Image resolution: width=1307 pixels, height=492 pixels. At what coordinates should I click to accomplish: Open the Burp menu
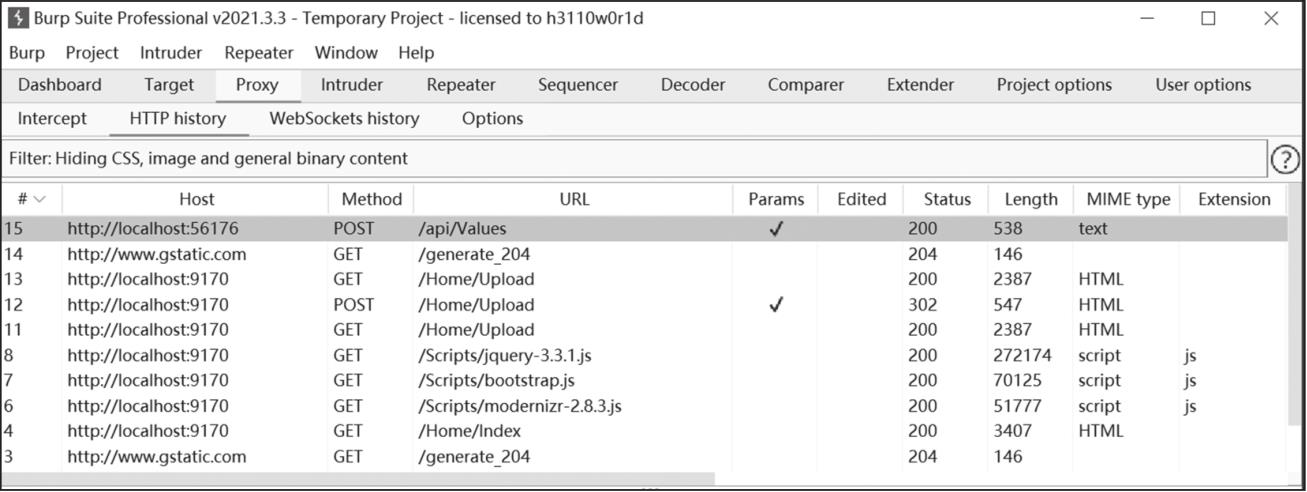coord(27,53)
